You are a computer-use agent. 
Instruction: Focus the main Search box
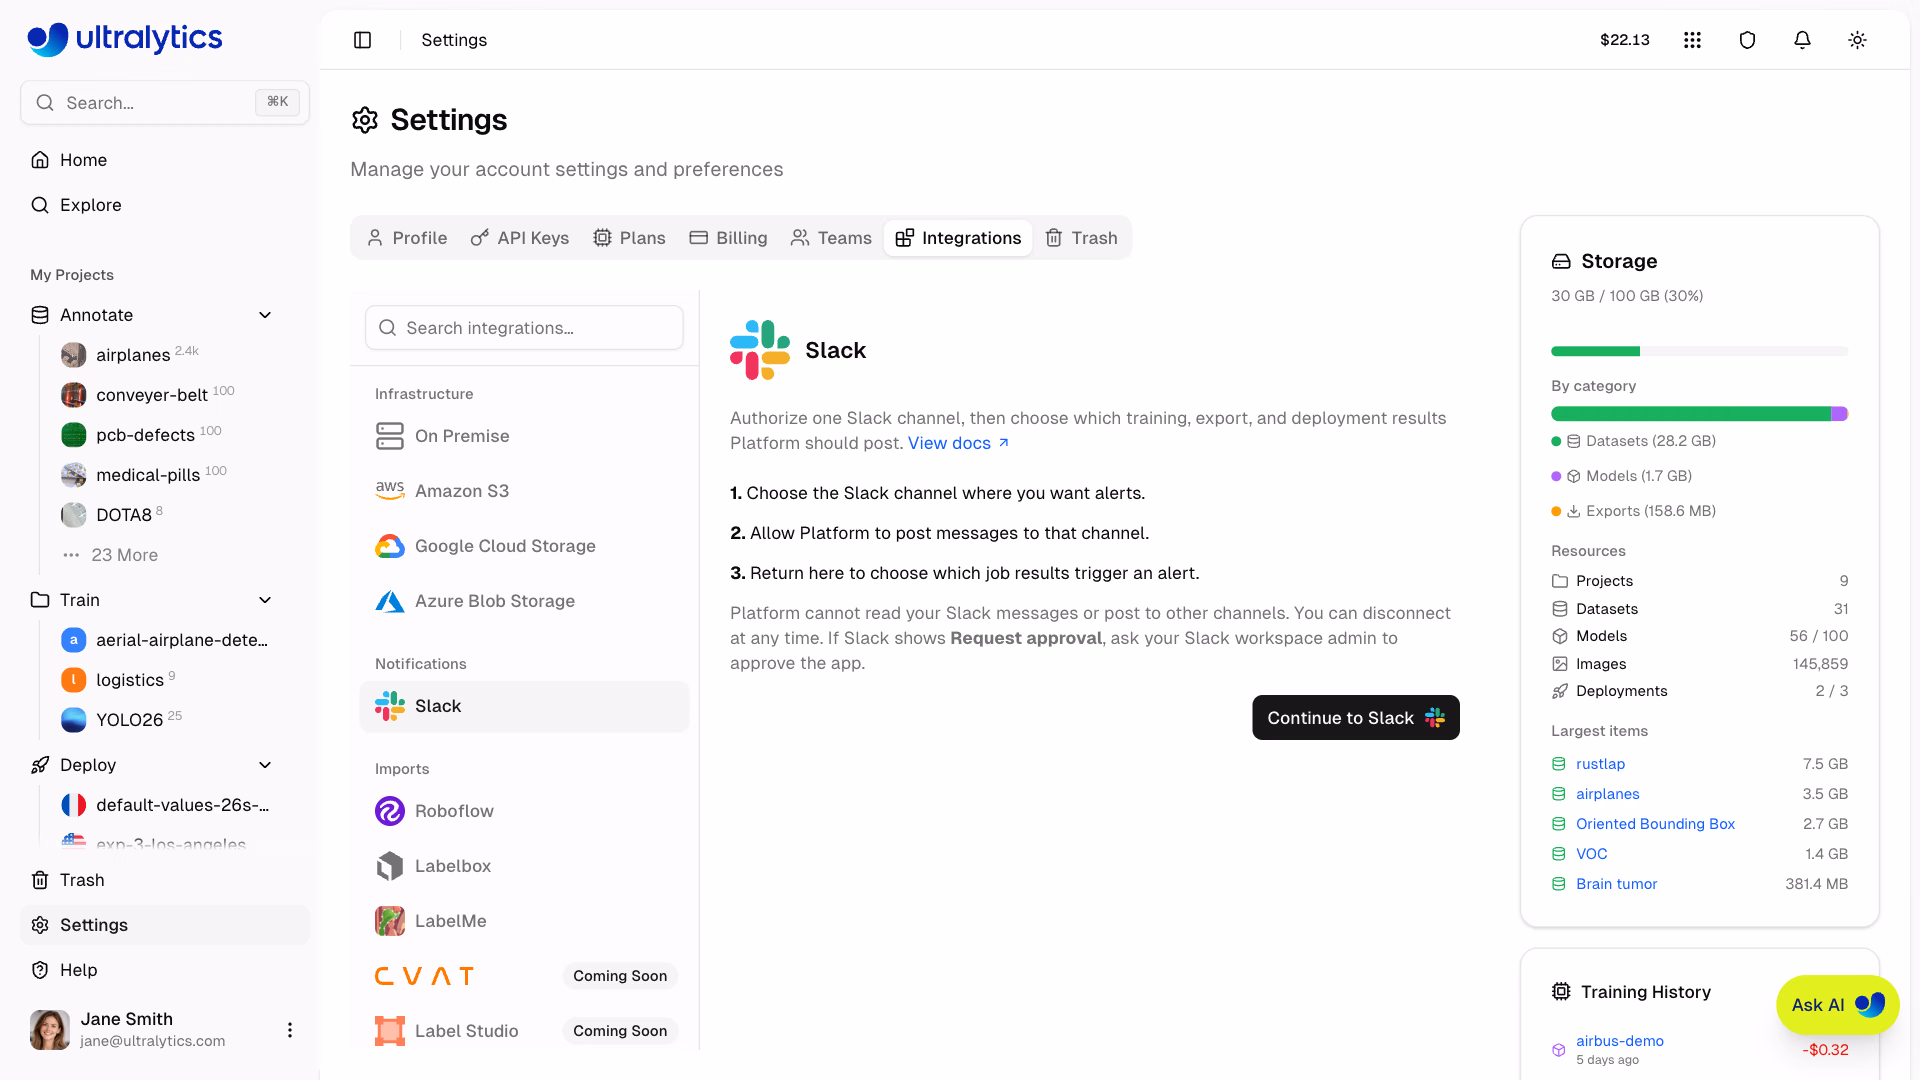(165, 103)
